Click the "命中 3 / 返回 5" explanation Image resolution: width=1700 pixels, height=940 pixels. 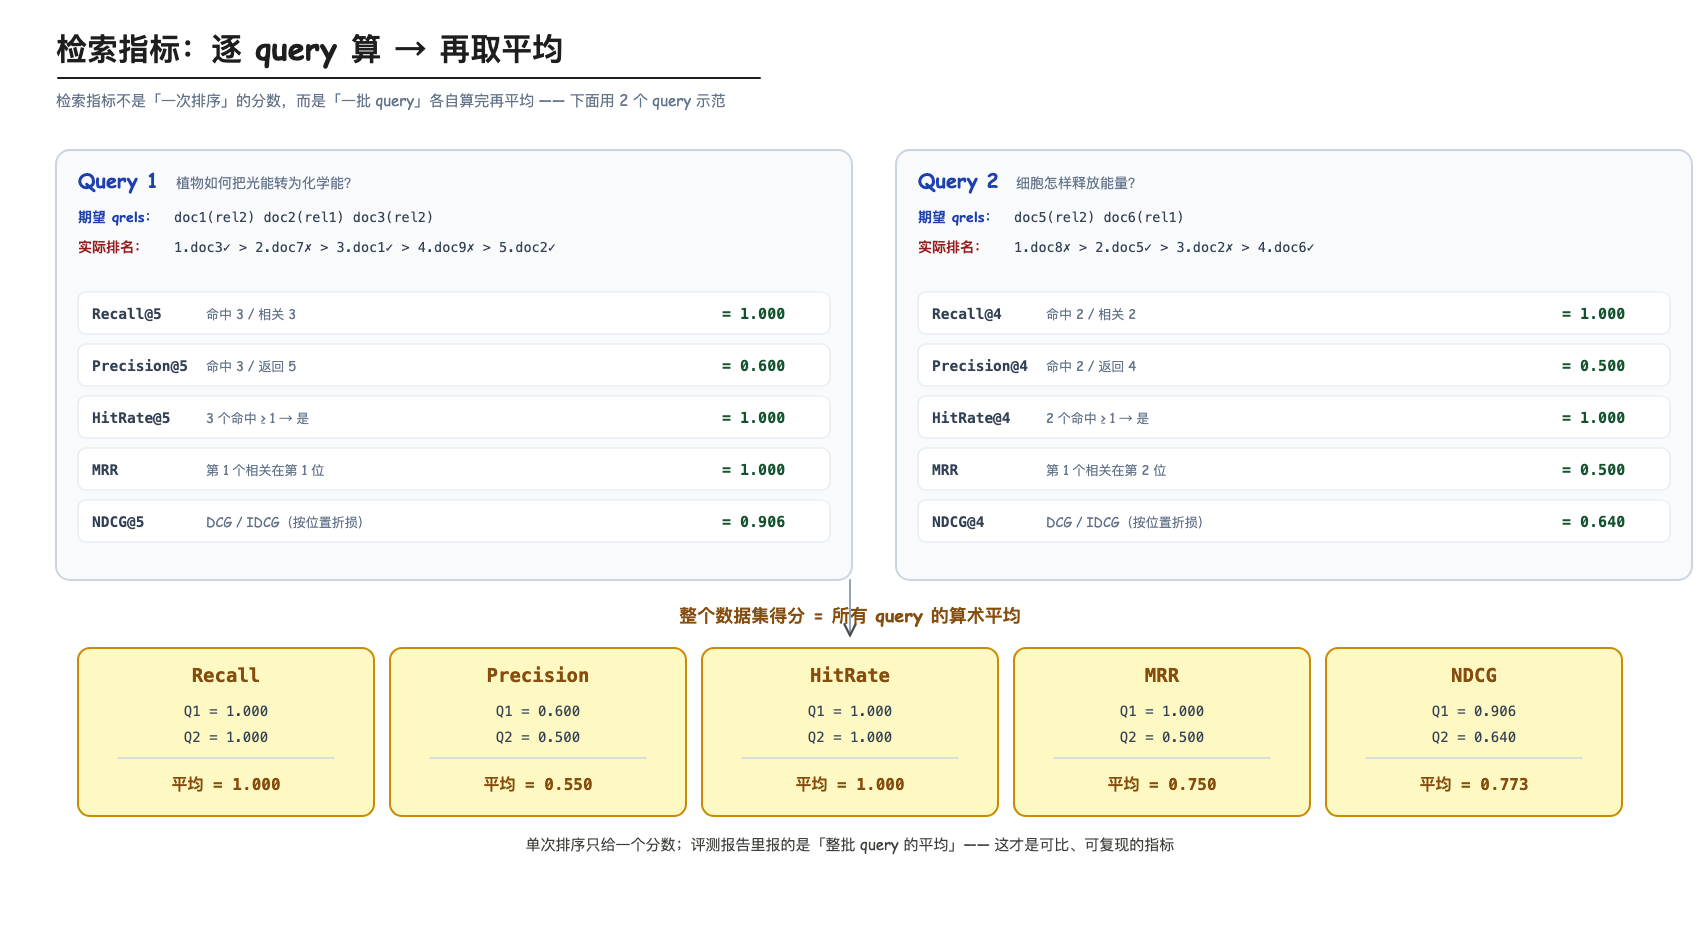point(251,366)
